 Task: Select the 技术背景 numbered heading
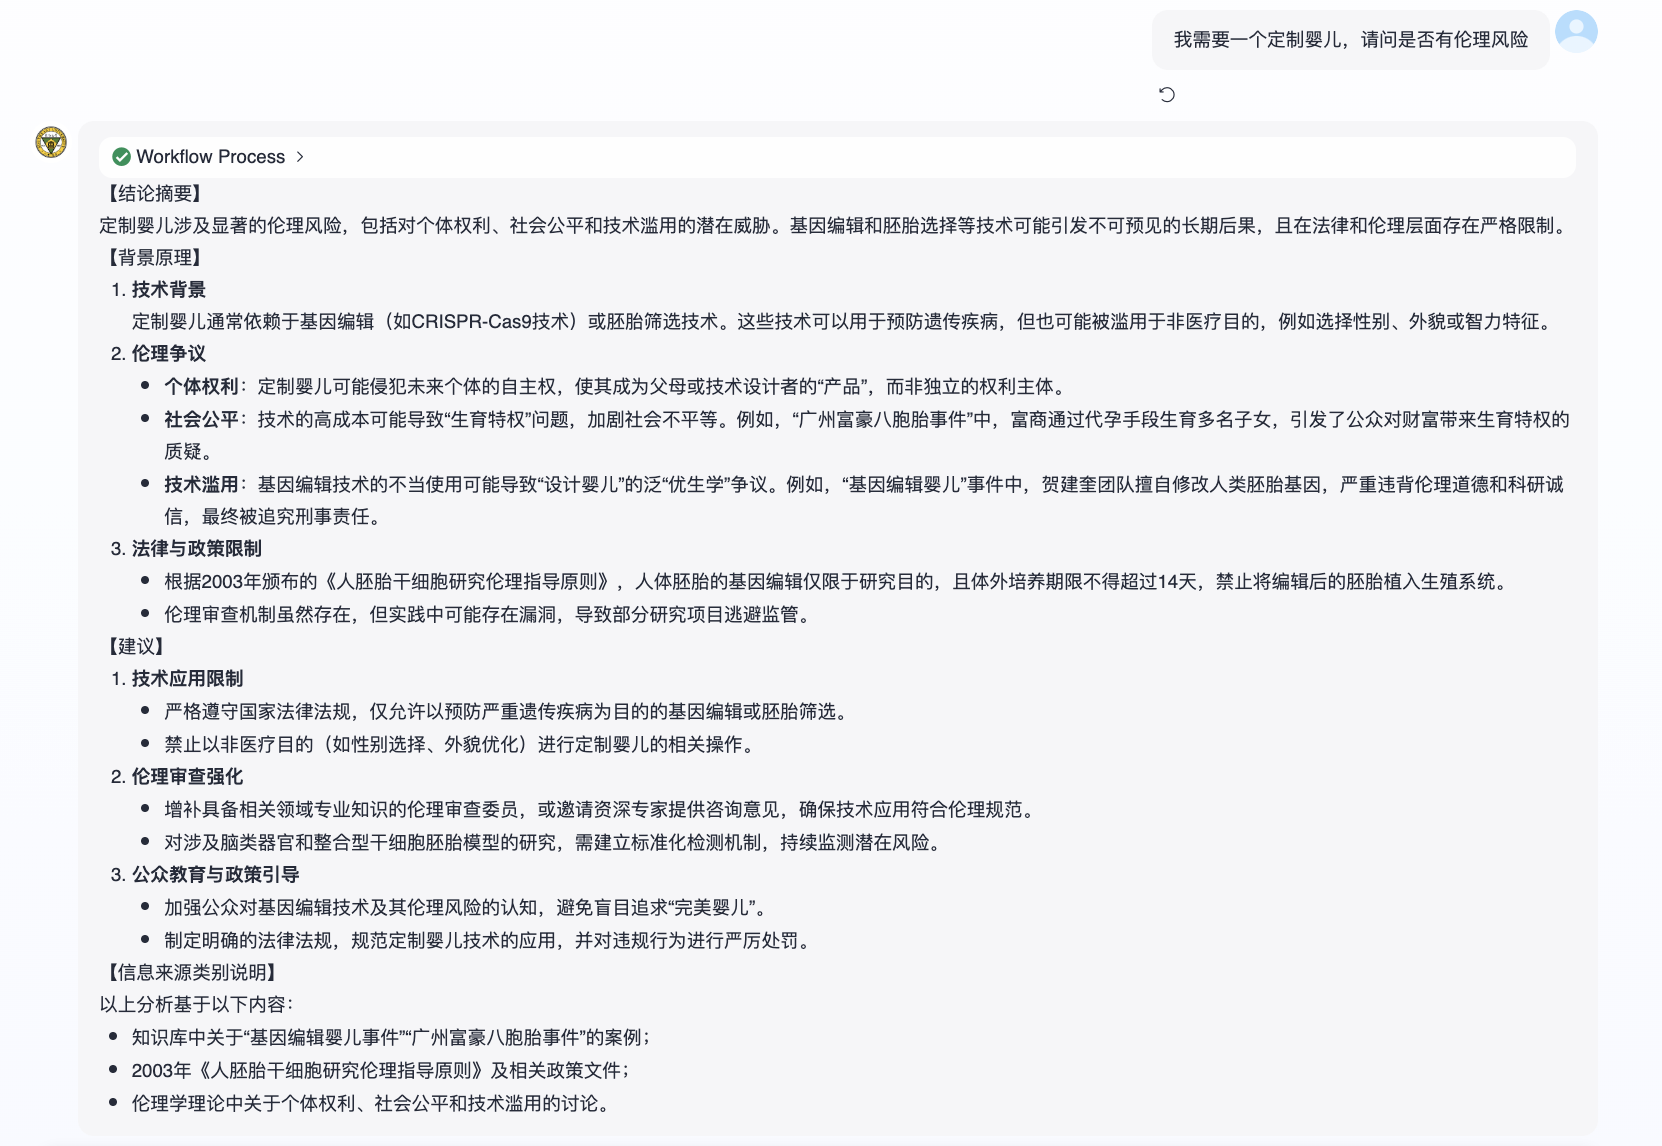(168, 290)
